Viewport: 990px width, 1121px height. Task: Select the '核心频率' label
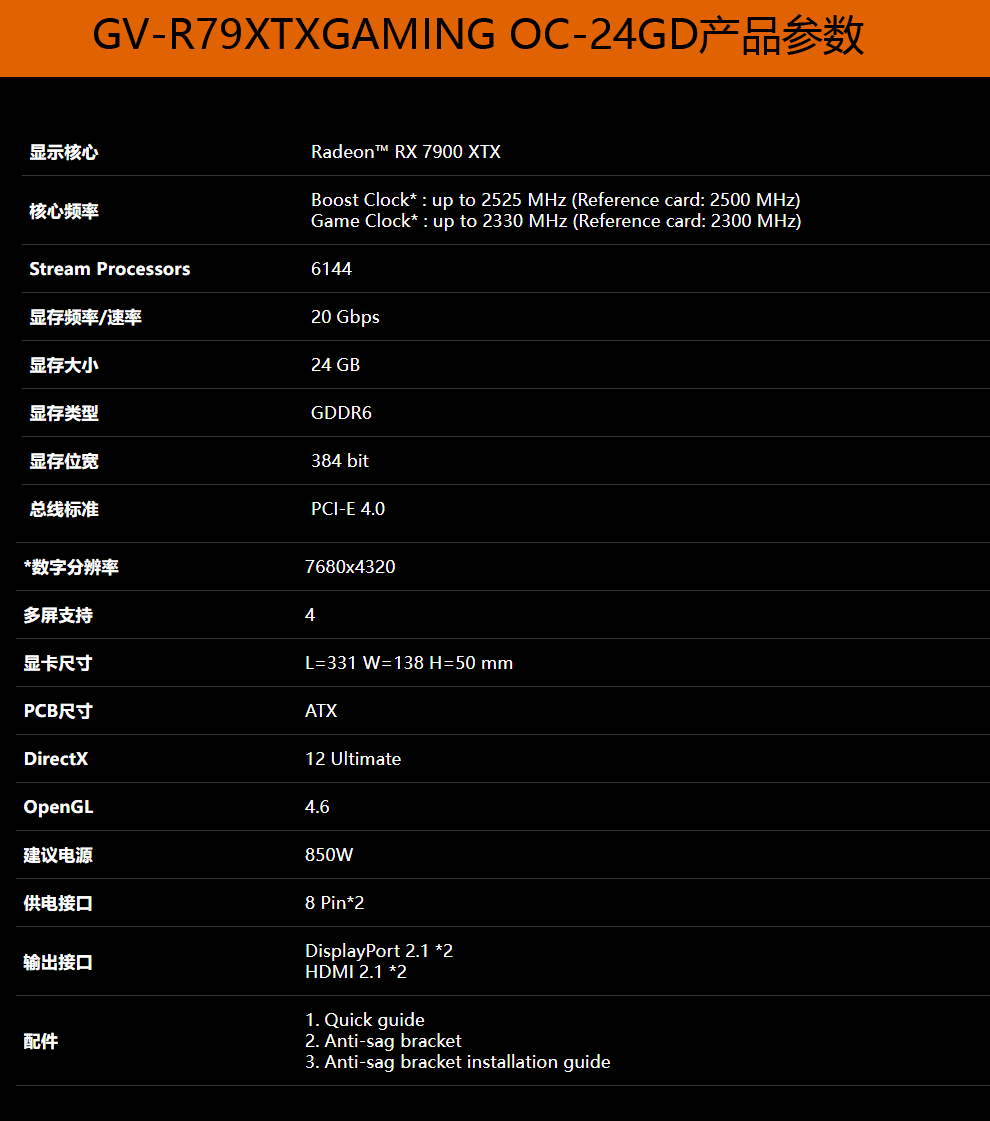64,211
